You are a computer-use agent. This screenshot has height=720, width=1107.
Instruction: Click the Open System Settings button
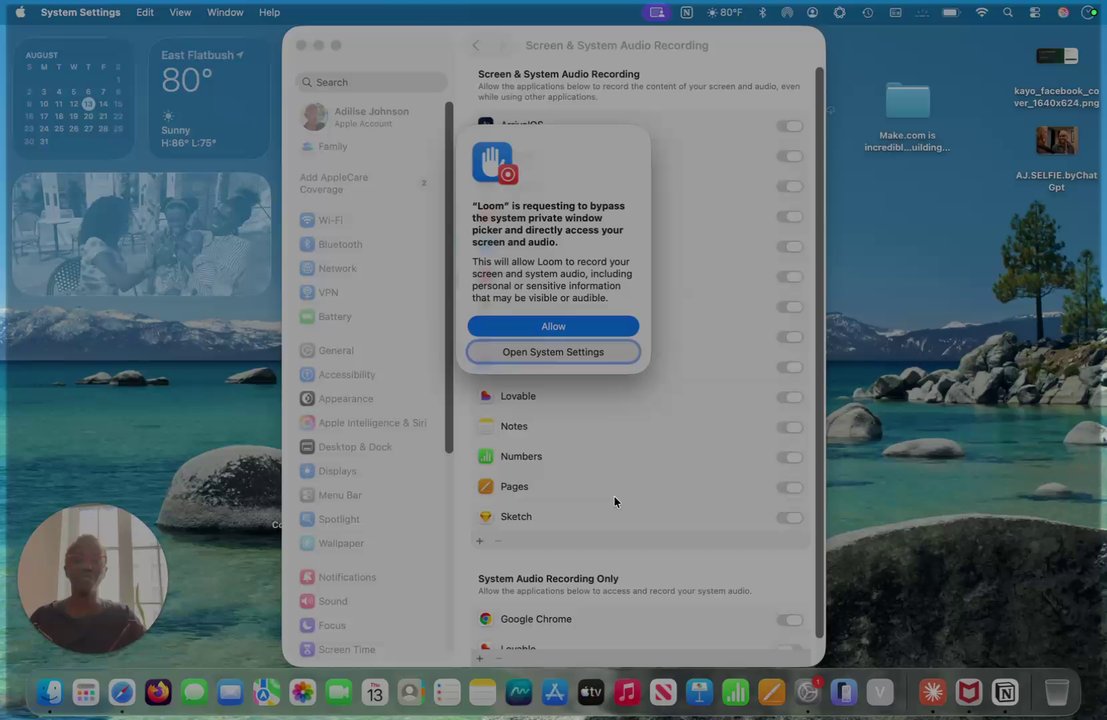pyautogui.click(x=553, y=352)
